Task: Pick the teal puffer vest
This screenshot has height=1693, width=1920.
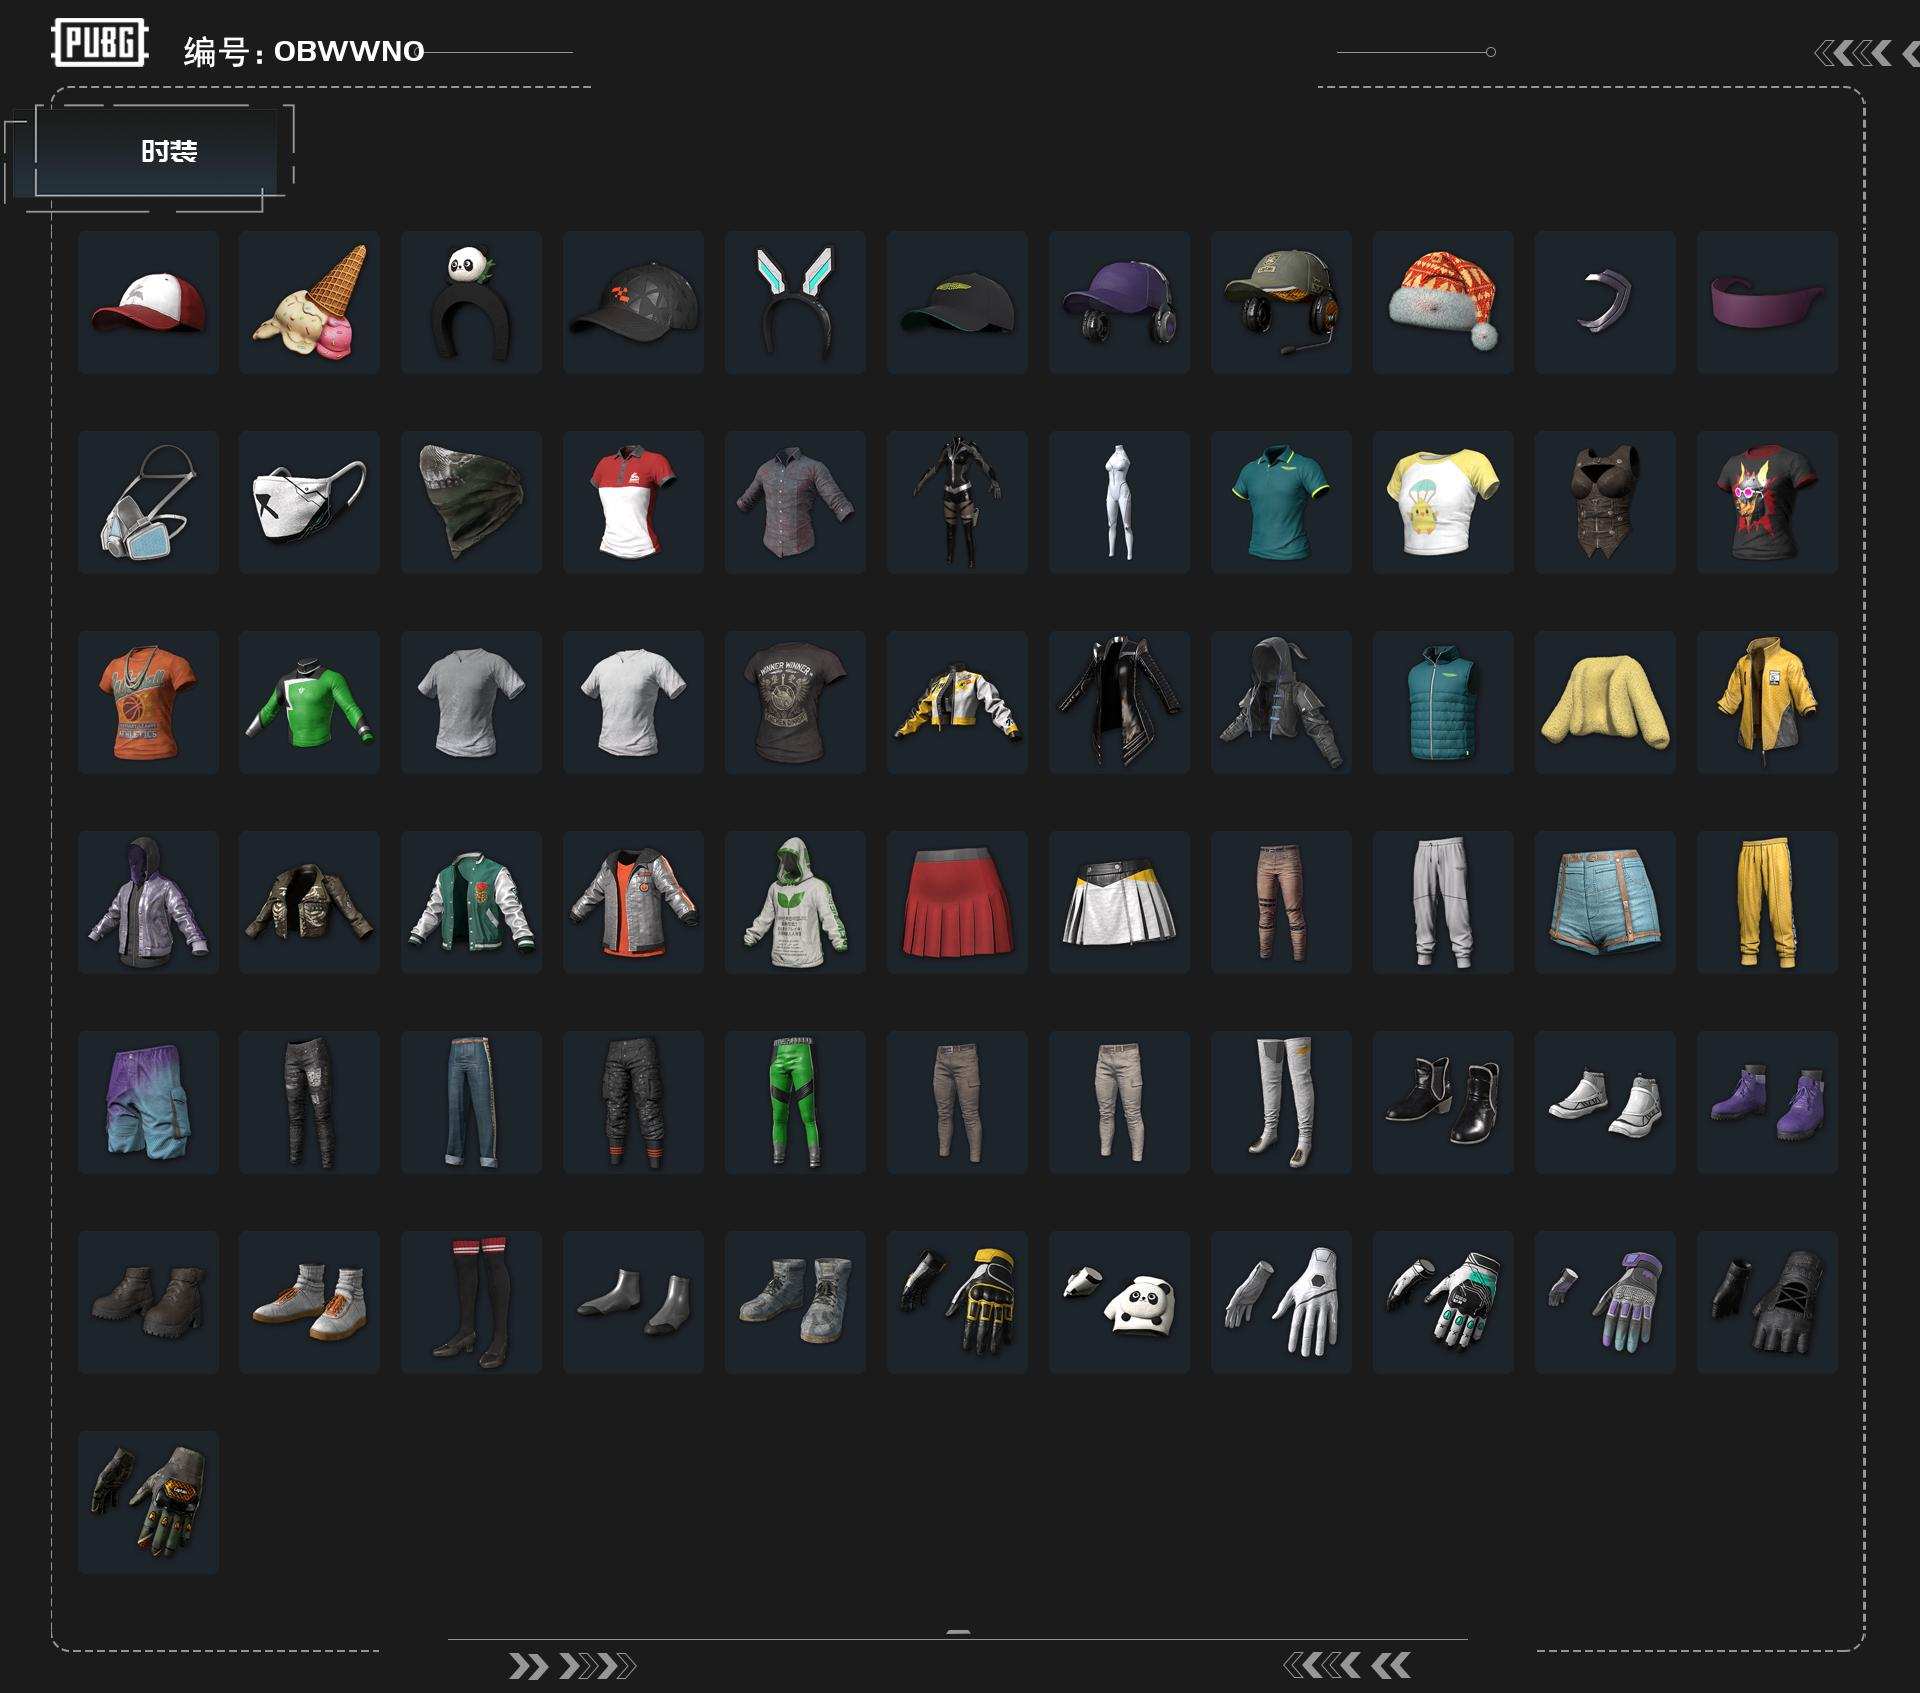Action: click(1443, 702)
